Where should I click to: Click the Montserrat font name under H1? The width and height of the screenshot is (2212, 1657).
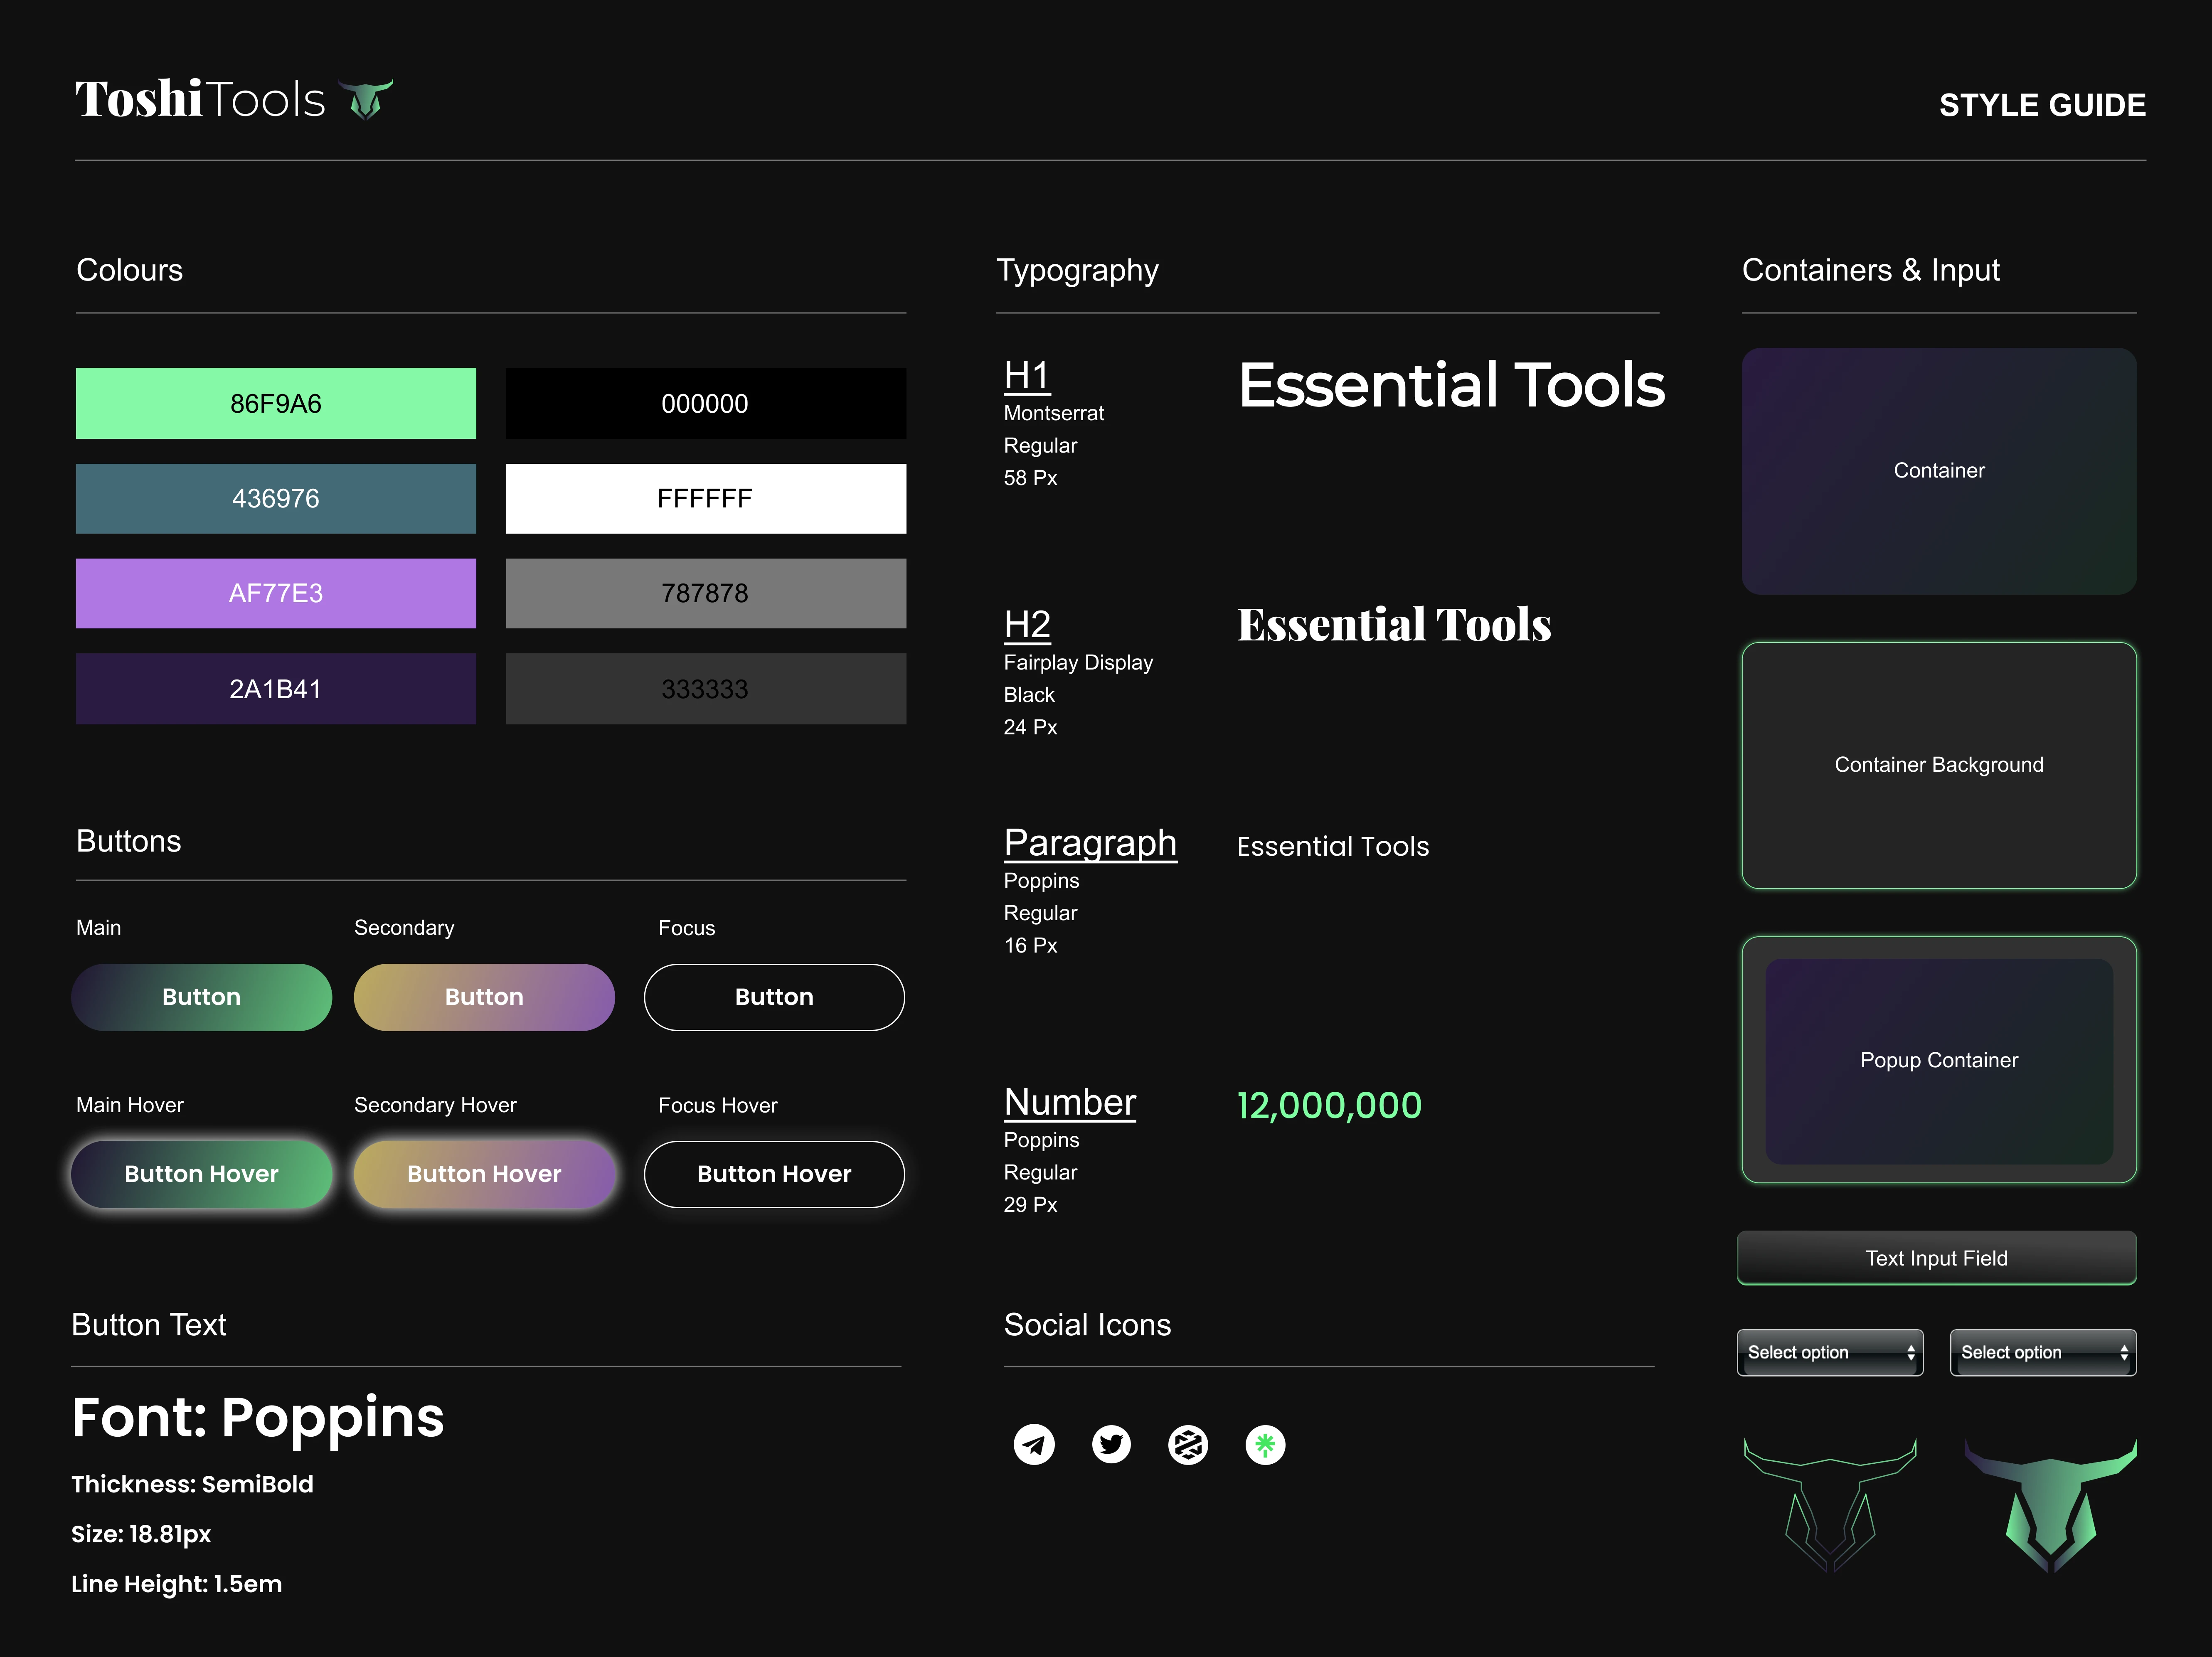pos(1054,413)
